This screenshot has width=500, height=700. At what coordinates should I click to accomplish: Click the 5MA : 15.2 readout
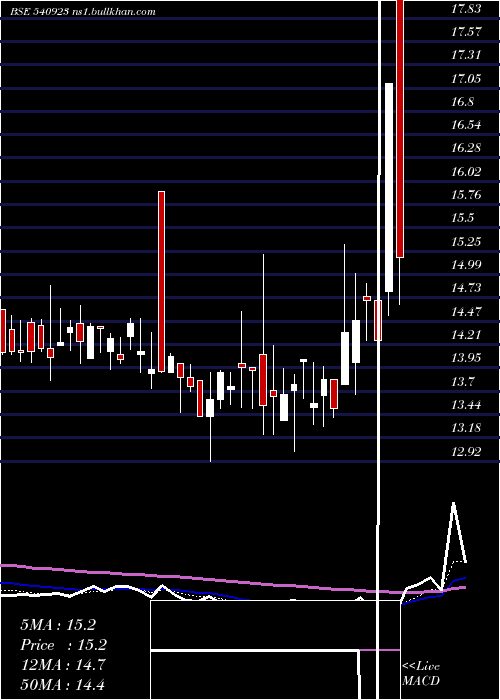[58, 625]
